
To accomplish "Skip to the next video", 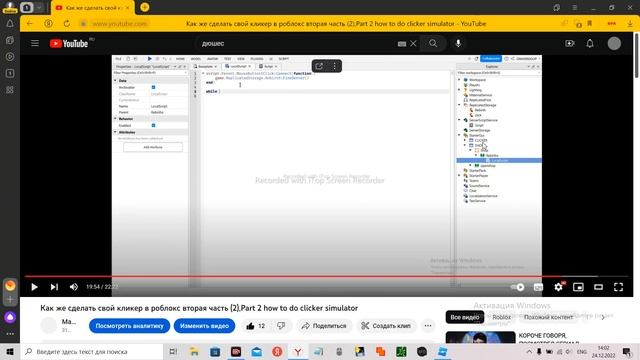I will pos(54,287).
